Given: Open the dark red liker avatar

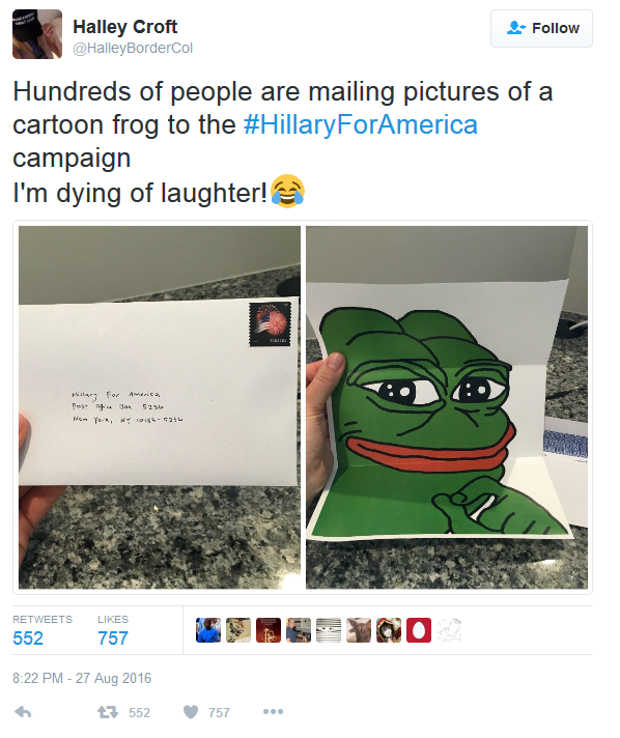Looking at the screenshot, I should coord(268,630).
